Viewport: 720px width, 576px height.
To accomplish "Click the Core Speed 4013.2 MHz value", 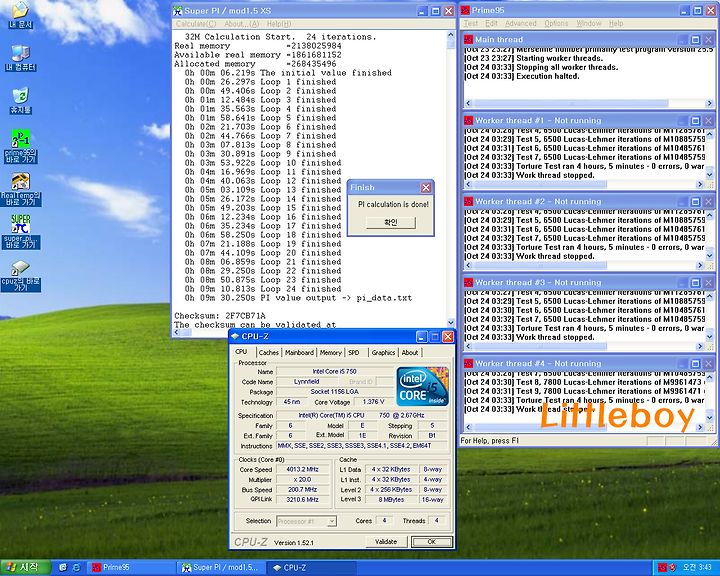I will pyautogui.click(x=303, y=469).
